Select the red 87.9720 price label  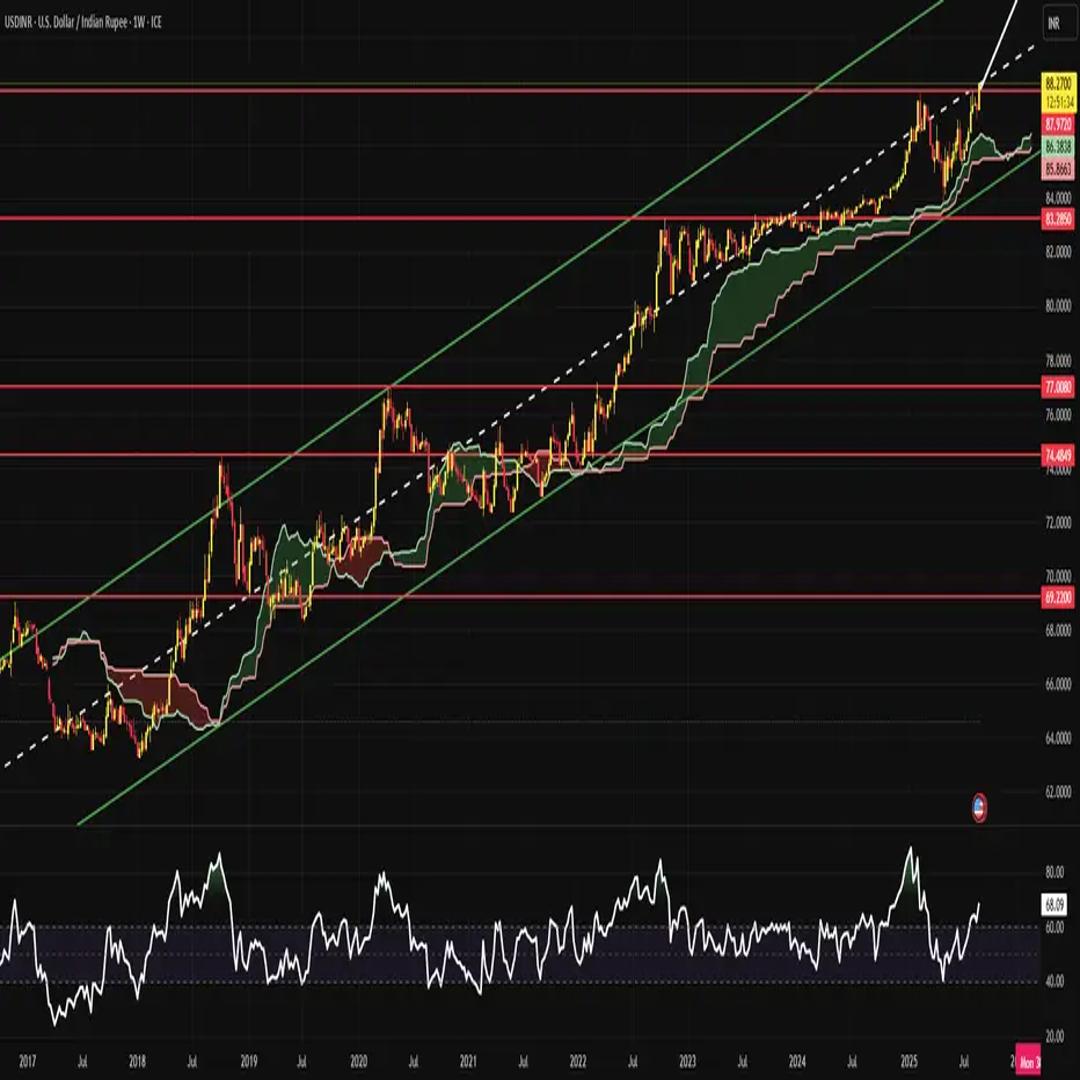click(1058, 124)
